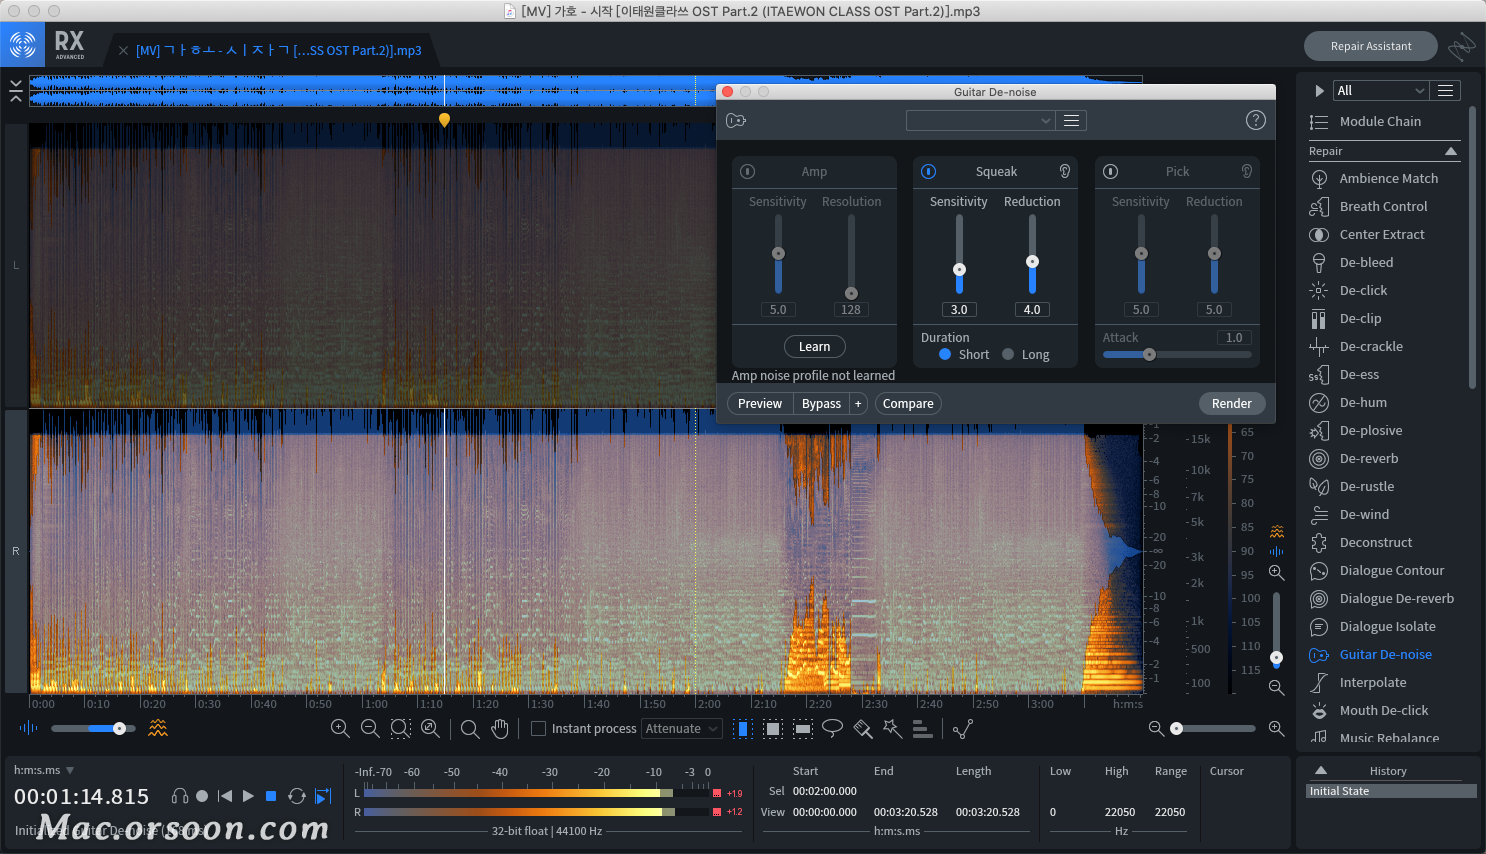The height and width of the screenshot is (854, 1486).
Task: Click the Render button
Action: tap(1232, 403)
